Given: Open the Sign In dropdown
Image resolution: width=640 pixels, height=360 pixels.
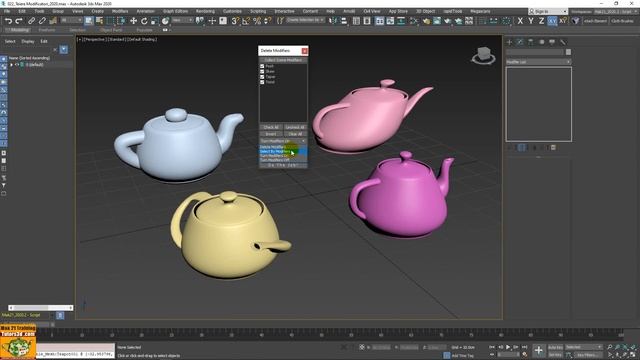Looking at the screenshot, I should (547, 11).
